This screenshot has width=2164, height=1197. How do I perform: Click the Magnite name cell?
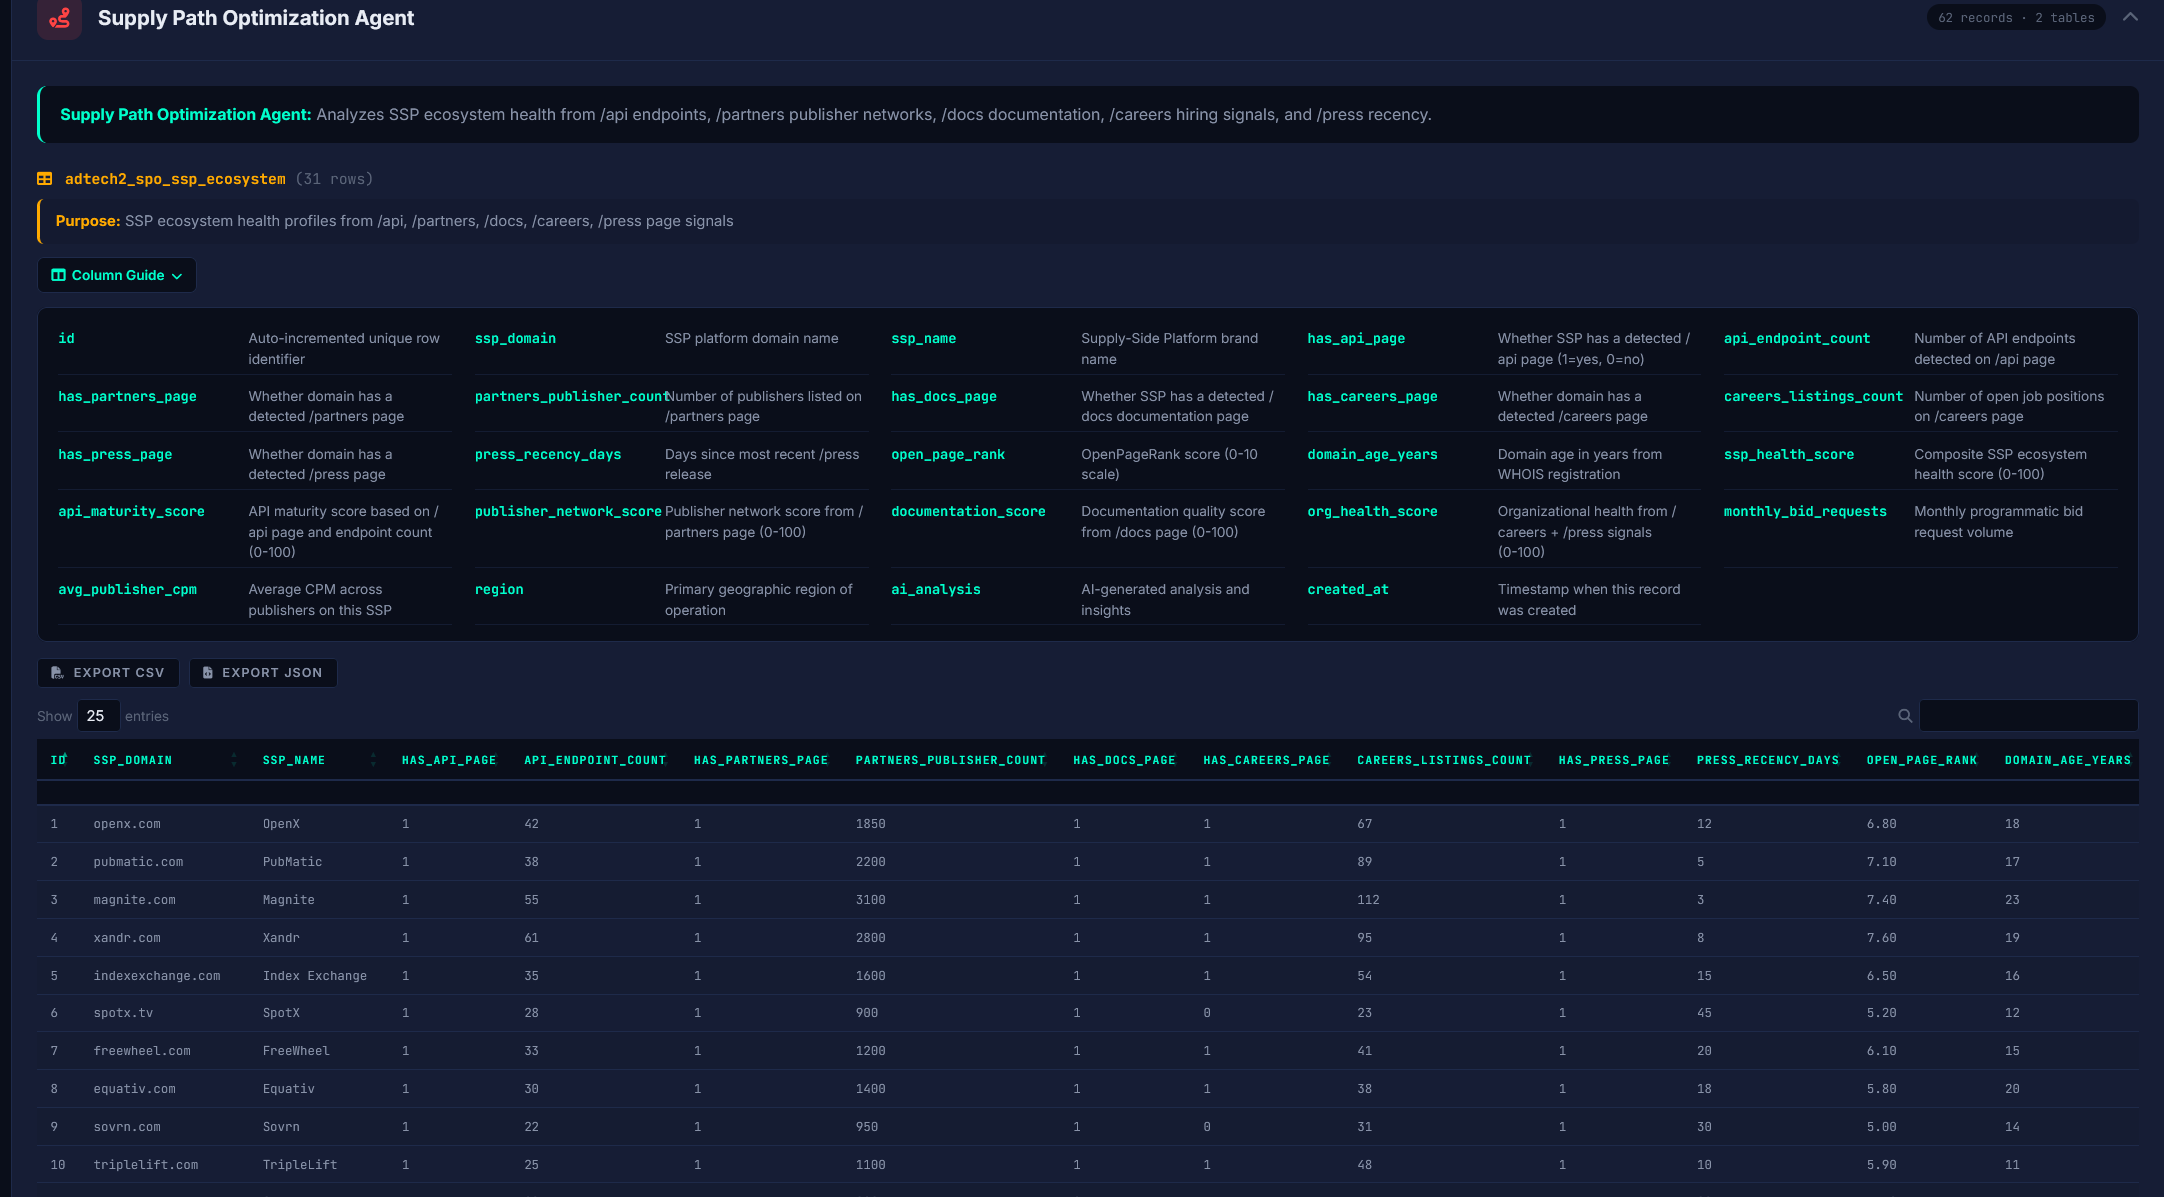coord(289,900)
